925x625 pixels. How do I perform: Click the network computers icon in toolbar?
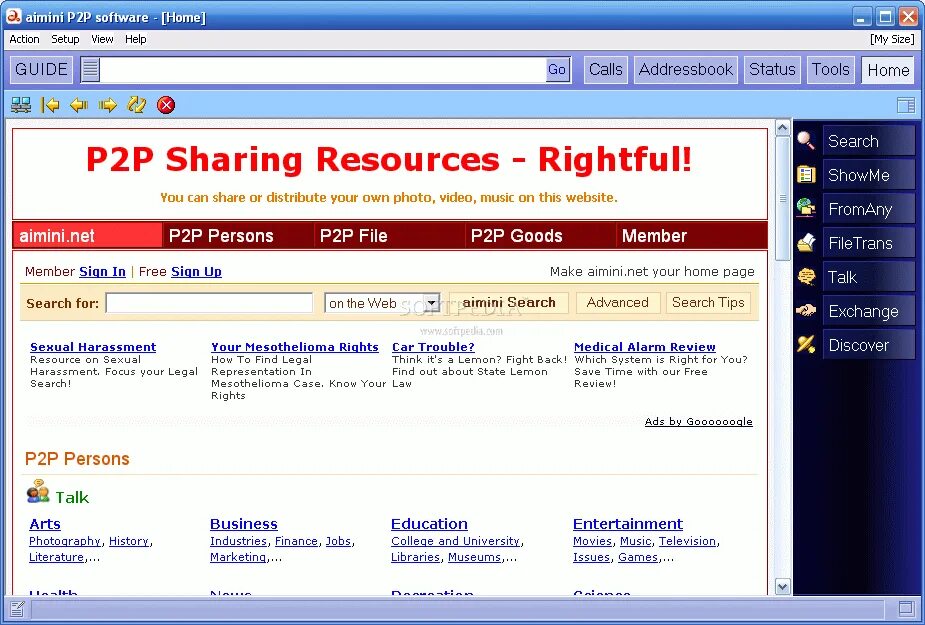pyautogui.click(x=21, y=105)
